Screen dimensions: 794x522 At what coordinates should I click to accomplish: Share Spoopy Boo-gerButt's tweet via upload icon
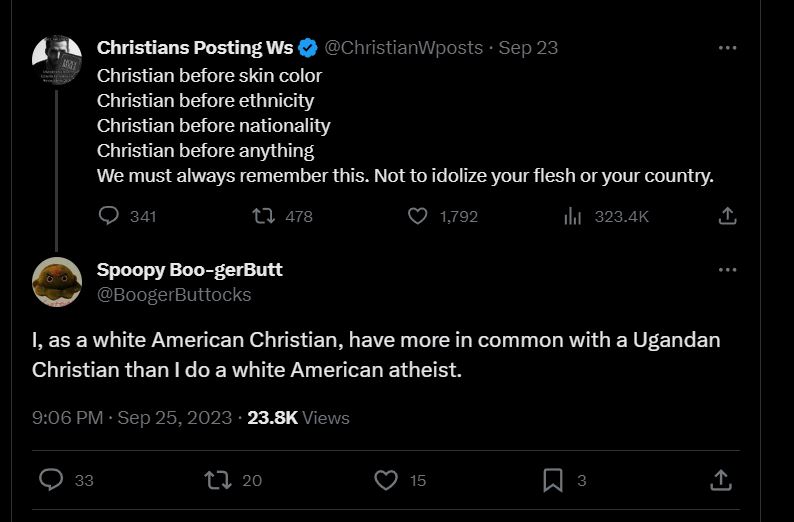(x=721, y=480)
